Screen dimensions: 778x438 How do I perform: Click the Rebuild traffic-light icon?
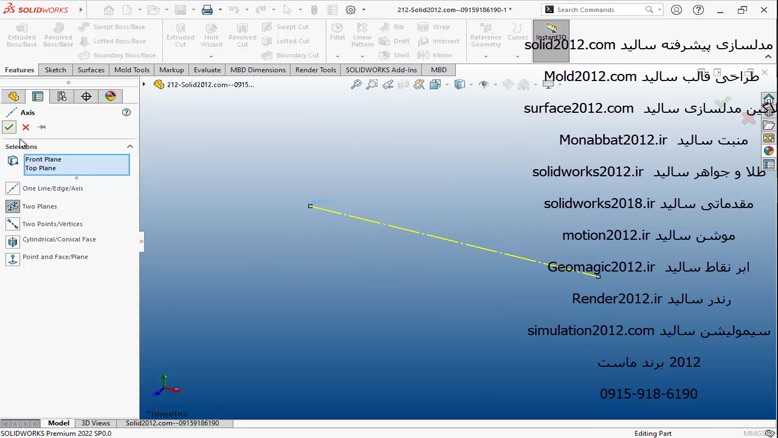(x=314, y=9)
